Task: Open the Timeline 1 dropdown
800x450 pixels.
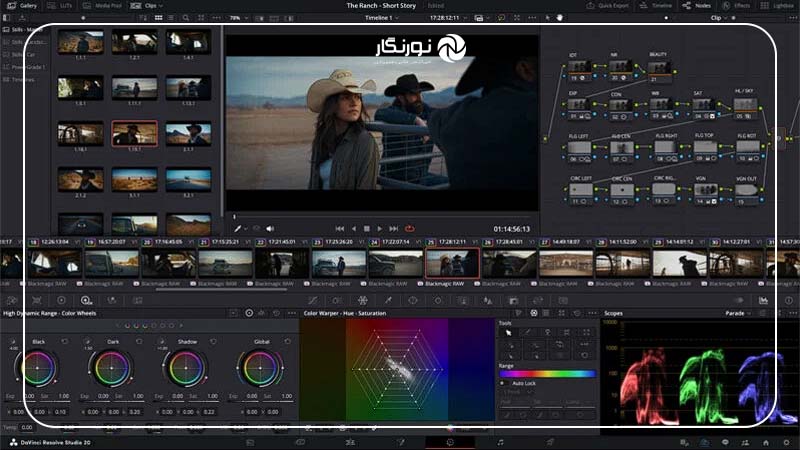Action: pos(382,18)
